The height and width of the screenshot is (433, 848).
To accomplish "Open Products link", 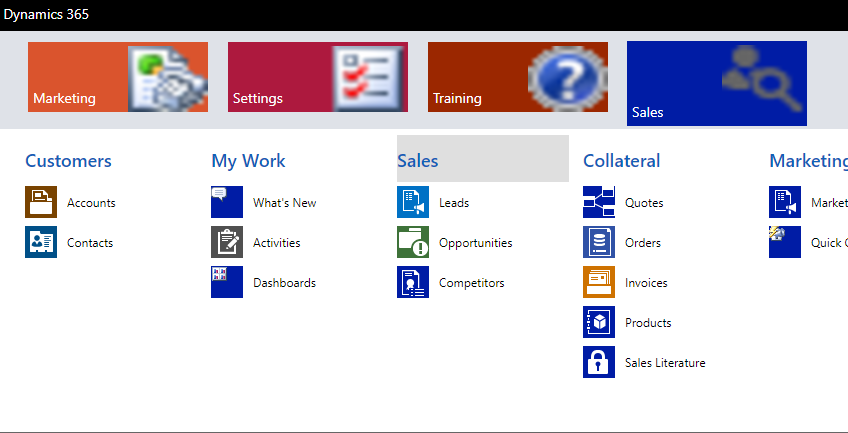I will 648,323.
